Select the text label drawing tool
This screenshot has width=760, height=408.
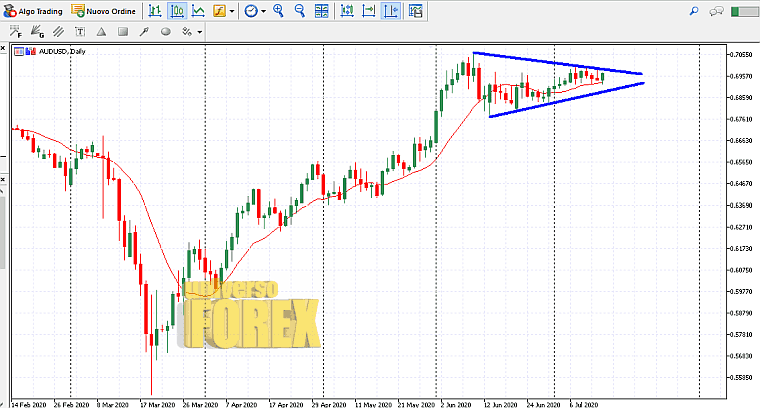[79, 31]
